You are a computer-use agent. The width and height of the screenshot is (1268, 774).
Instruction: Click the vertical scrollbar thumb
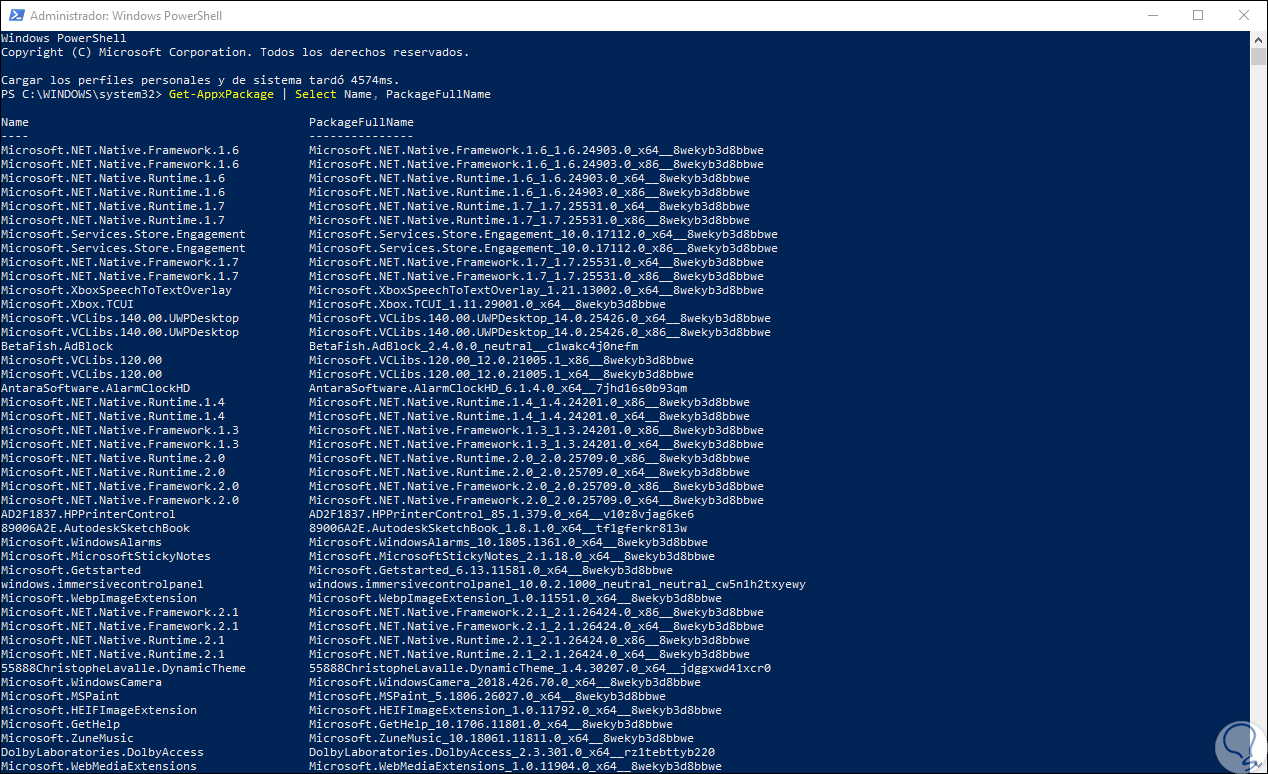click(1259, 56)
